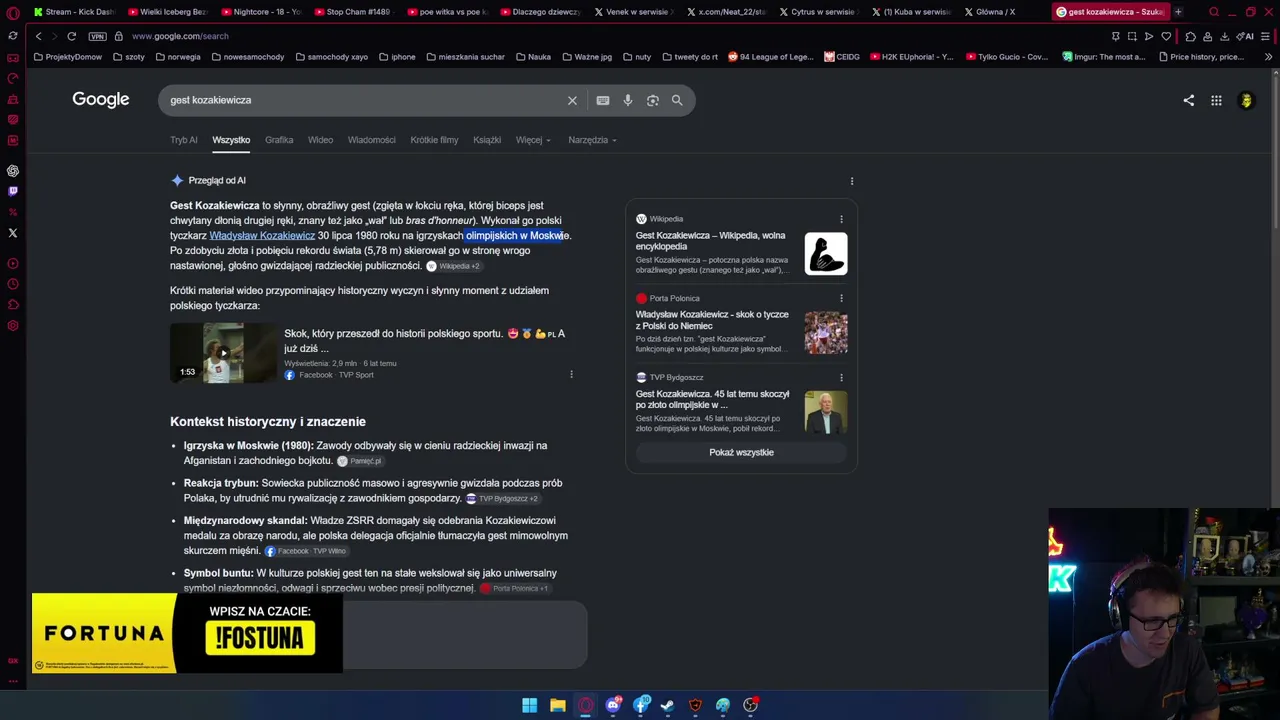
Task: Toggle the VPN badge in address bar
Action: pyautogui.click(x=97, y=36)
